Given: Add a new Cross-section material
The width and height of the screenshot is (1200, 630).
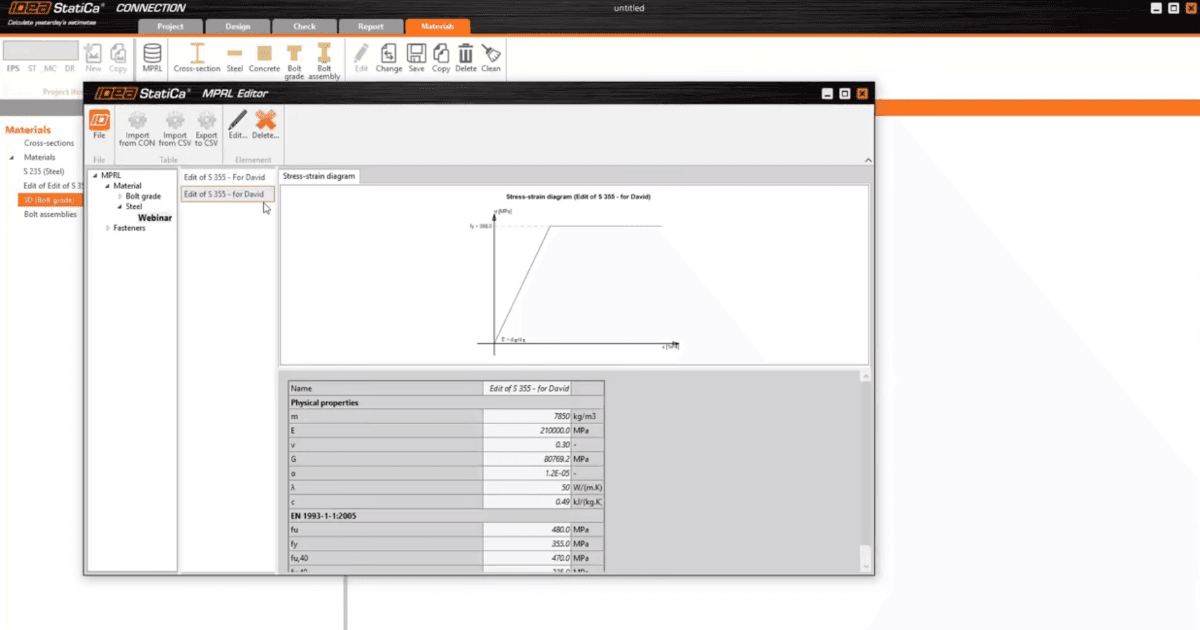Looking at the screenshot, I should pos(197,57).
